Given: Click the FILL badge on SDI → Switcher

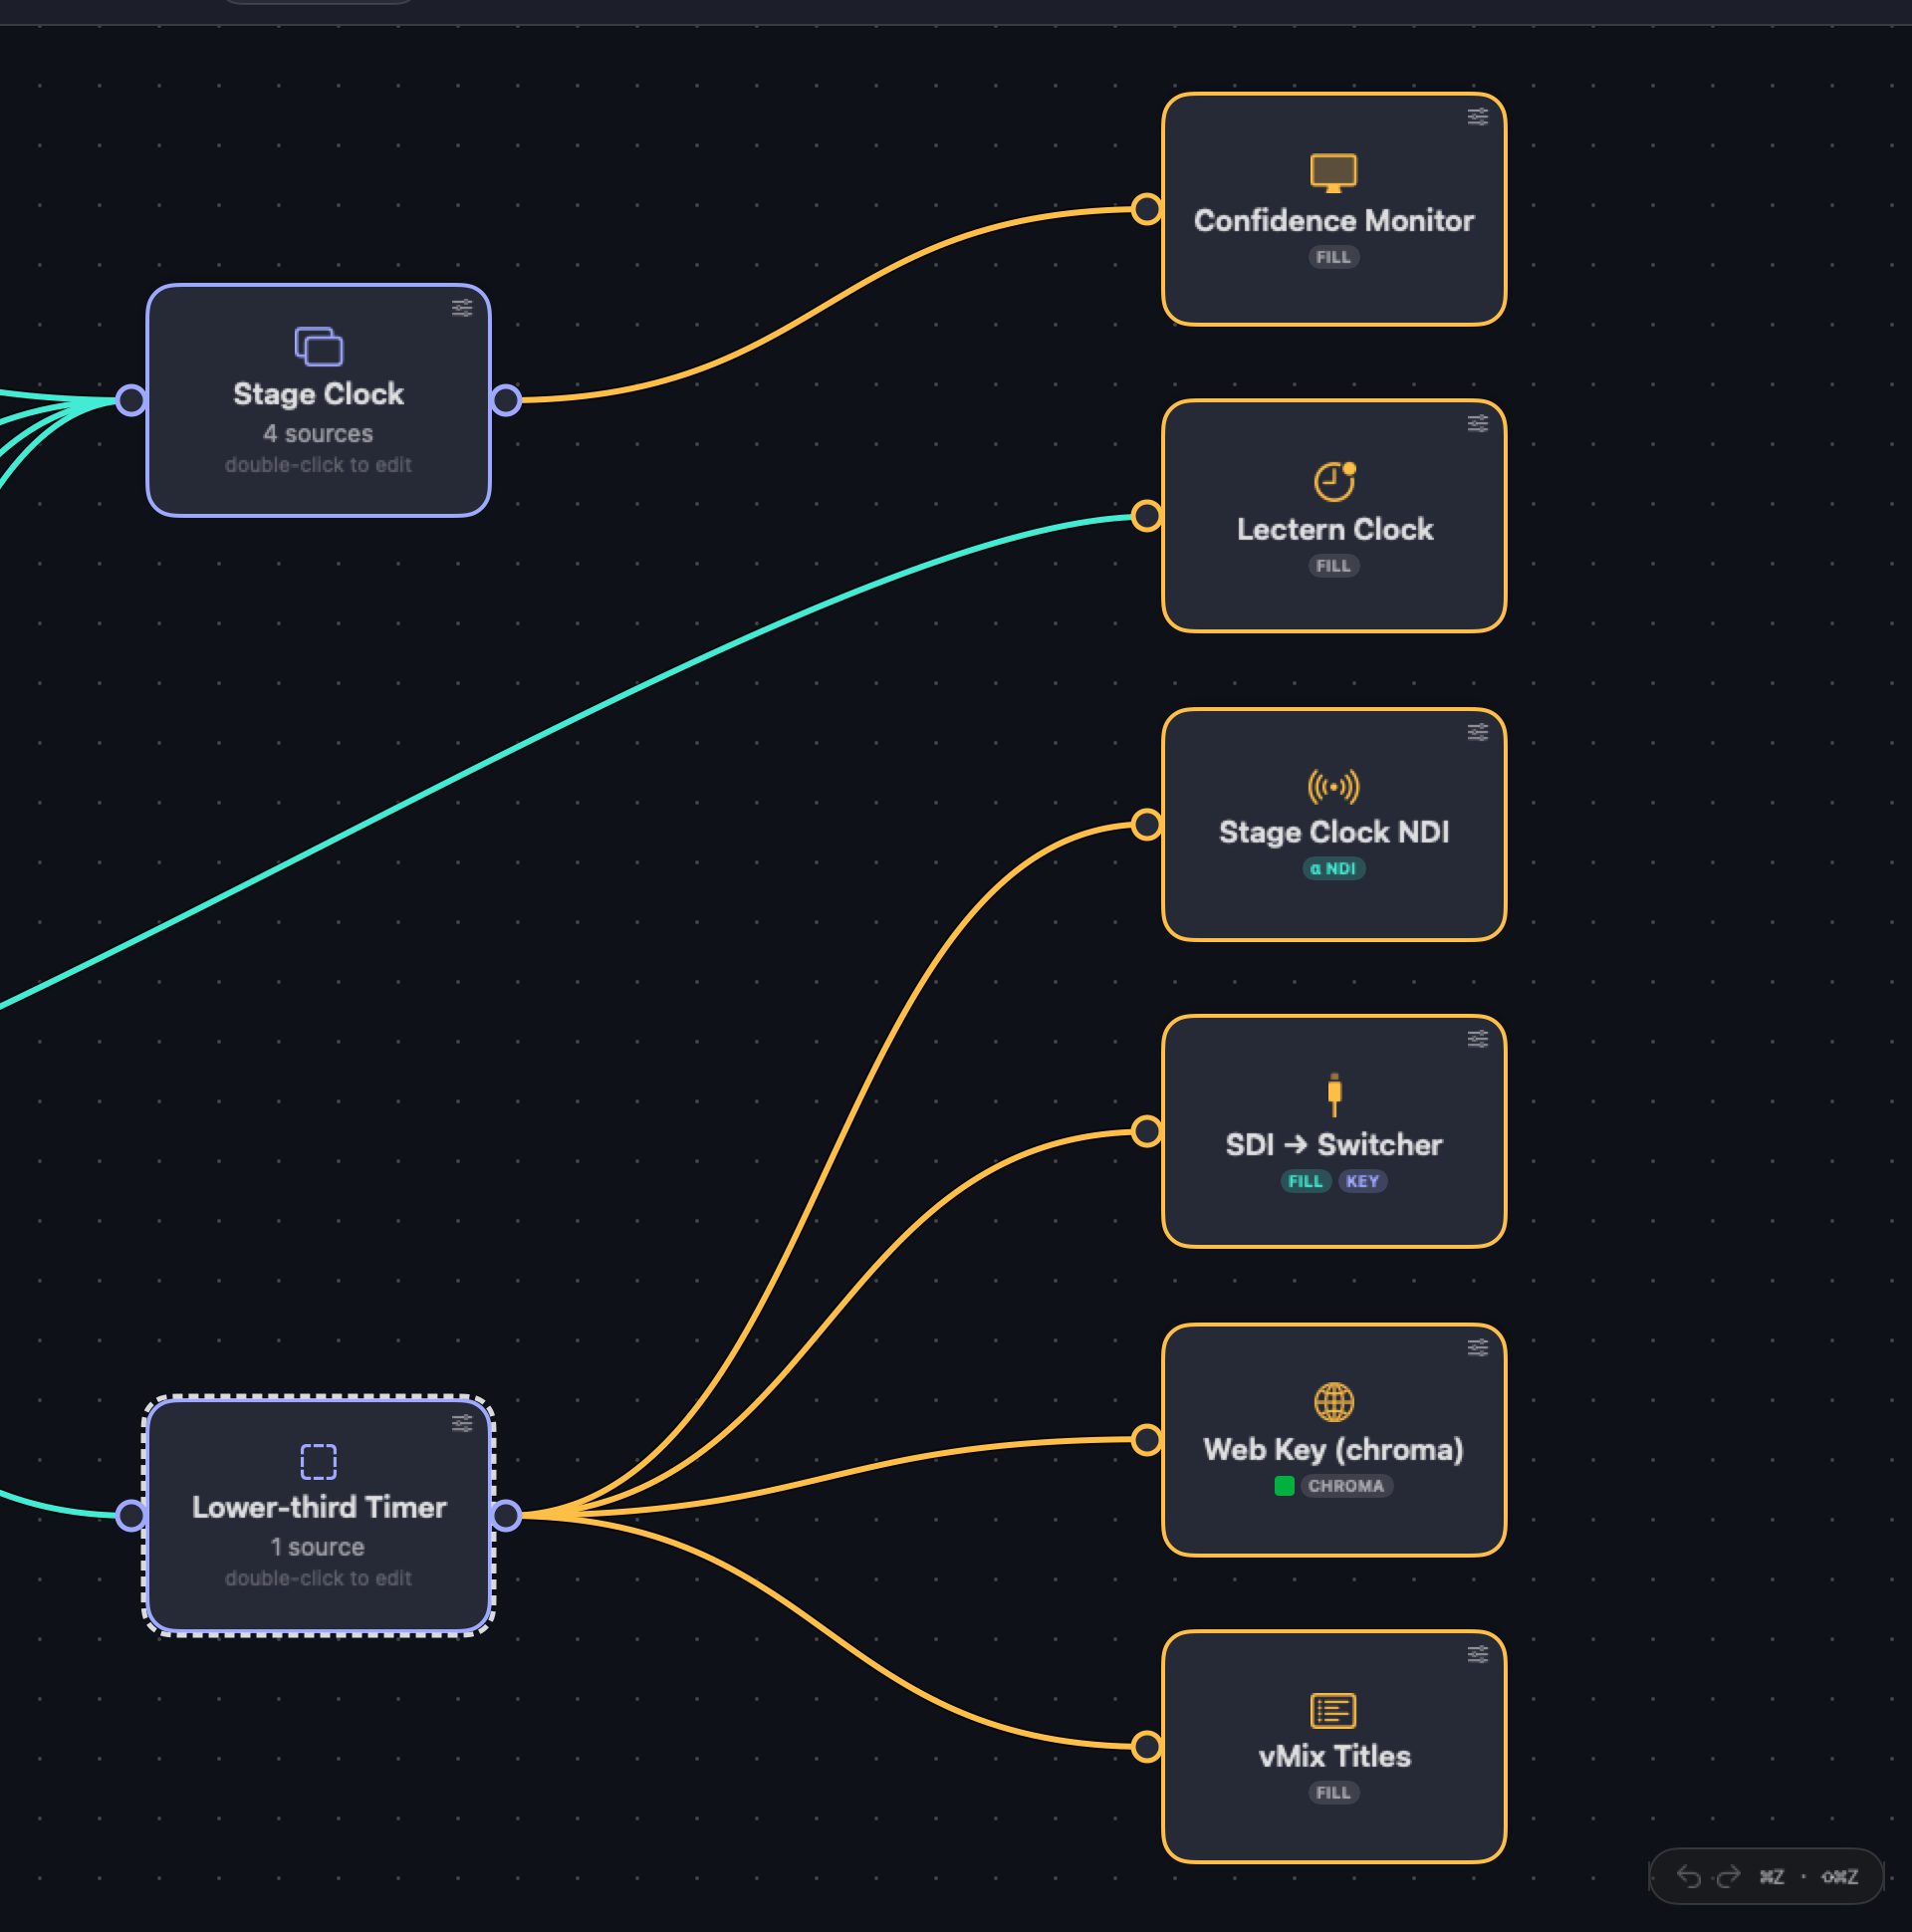Looking at the screenshot, I should coord(1305,1181).
